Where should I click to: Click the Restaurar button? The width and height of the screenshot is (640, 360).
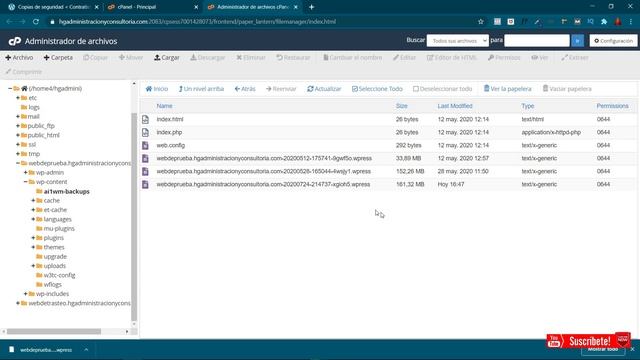pos(293,58)
